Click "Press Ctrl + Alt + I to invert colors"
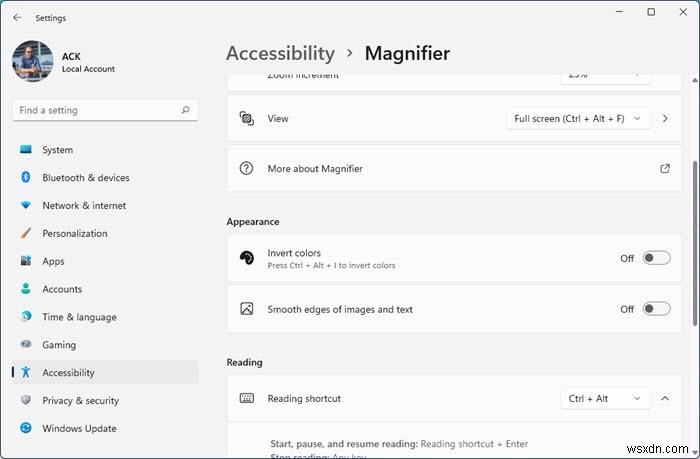The width and height of the screenshot is (700, 459). click(x=331, y=265)
